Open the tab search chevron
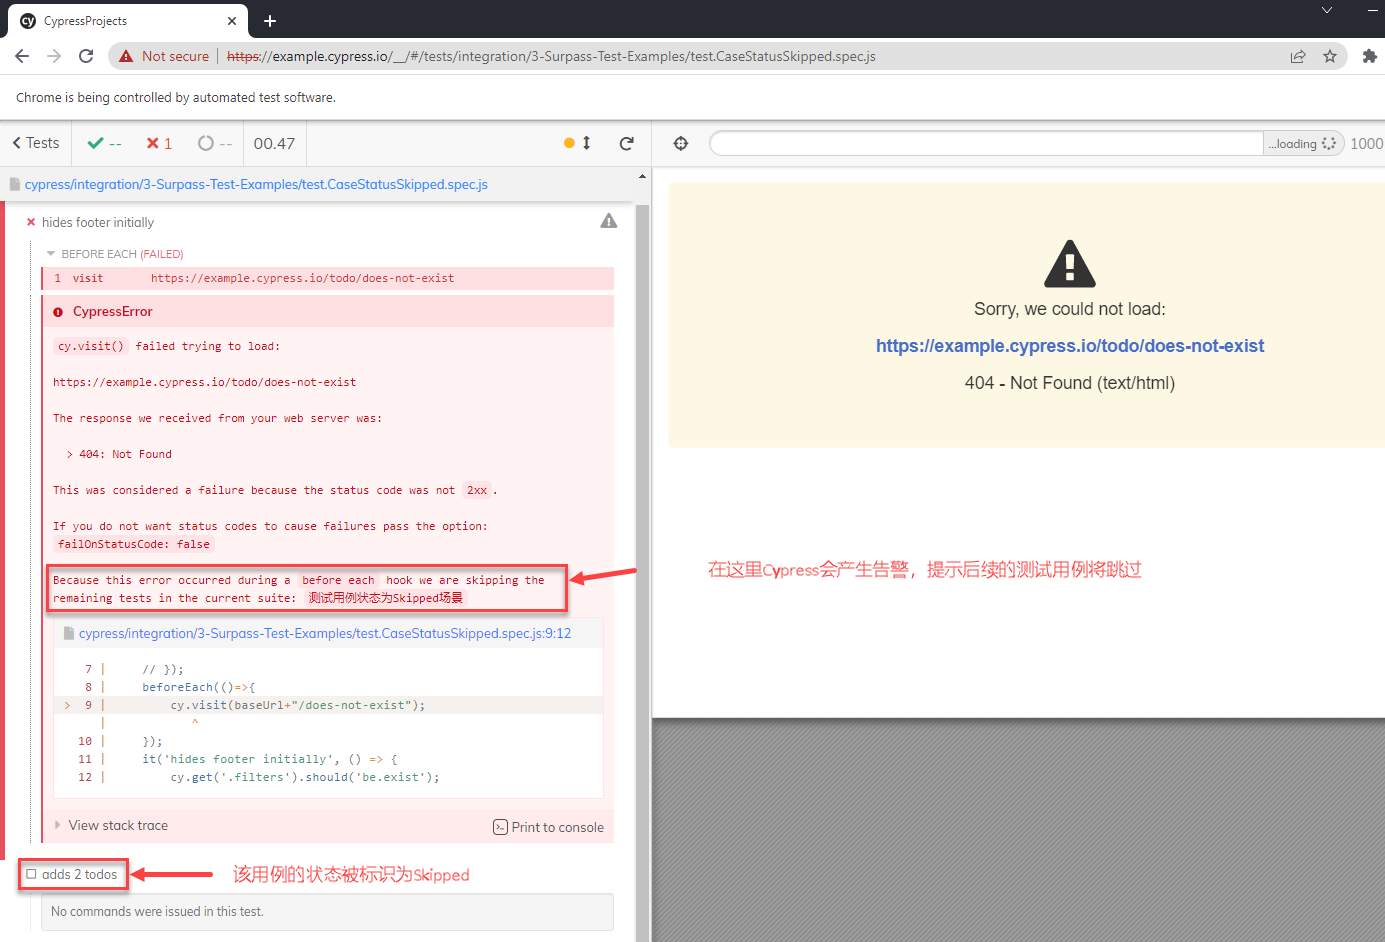 (1327, 10)
